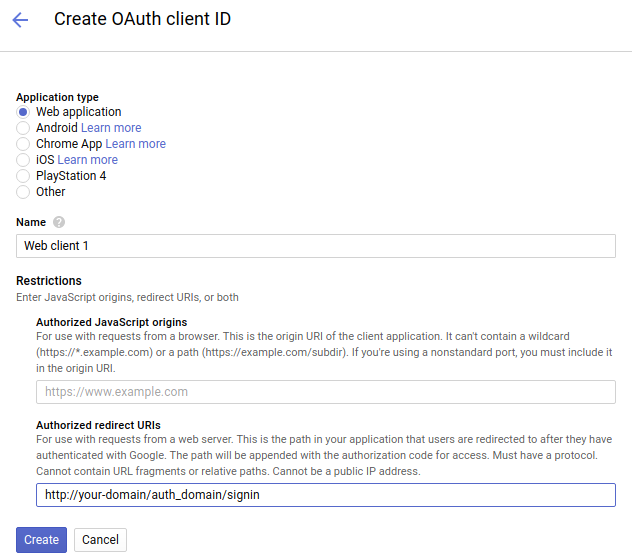The height and width of the screenshot is (556, 632).
Task: Open Learn more link for iOS
Action: [87, 160]
